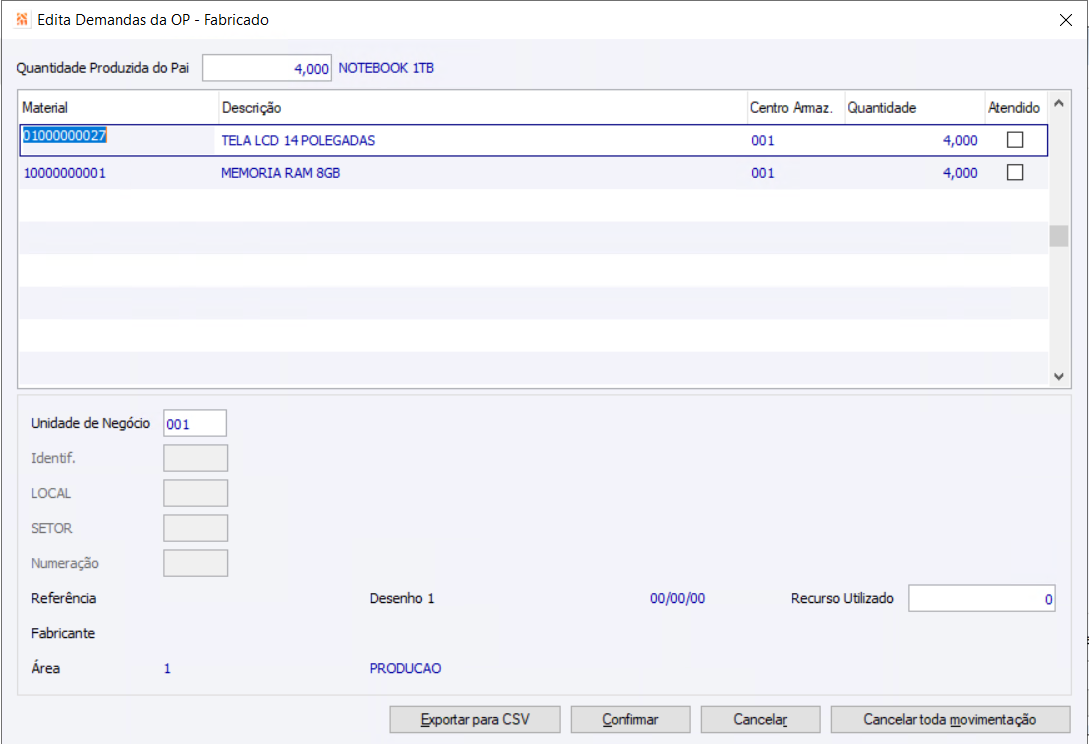Click the app icon in title bar

22,19
